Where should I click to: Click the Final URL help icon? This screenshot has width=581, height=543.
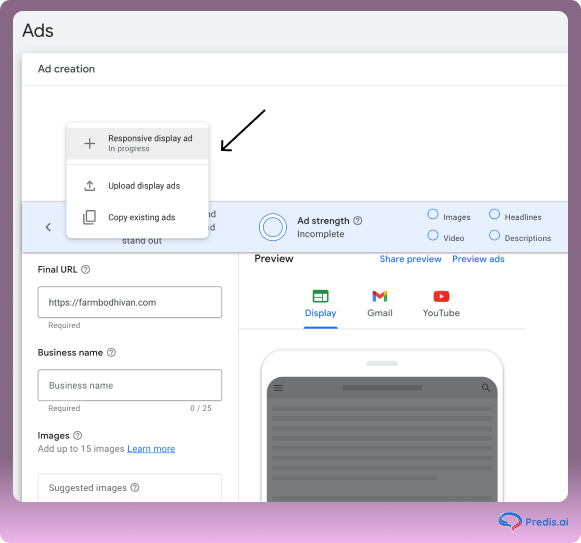tap(86, 269)
